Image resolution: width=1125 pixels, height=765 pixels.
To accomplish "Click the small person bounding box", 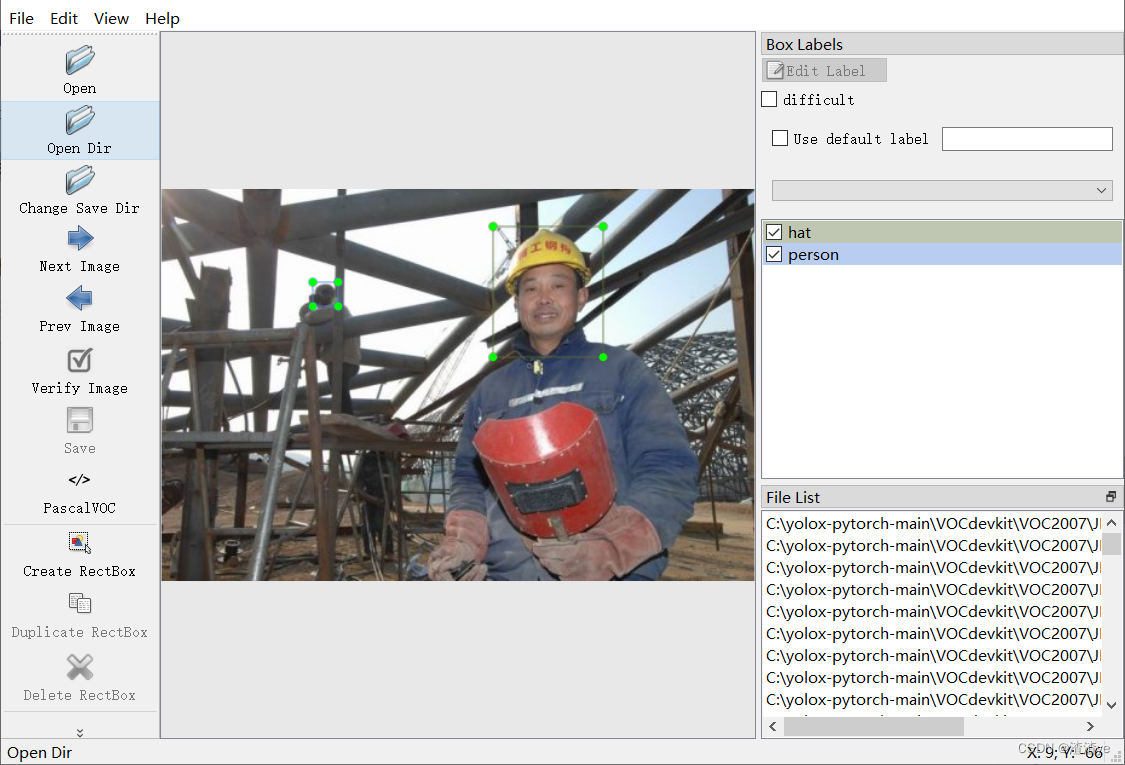I will click(x=326, y=294).
